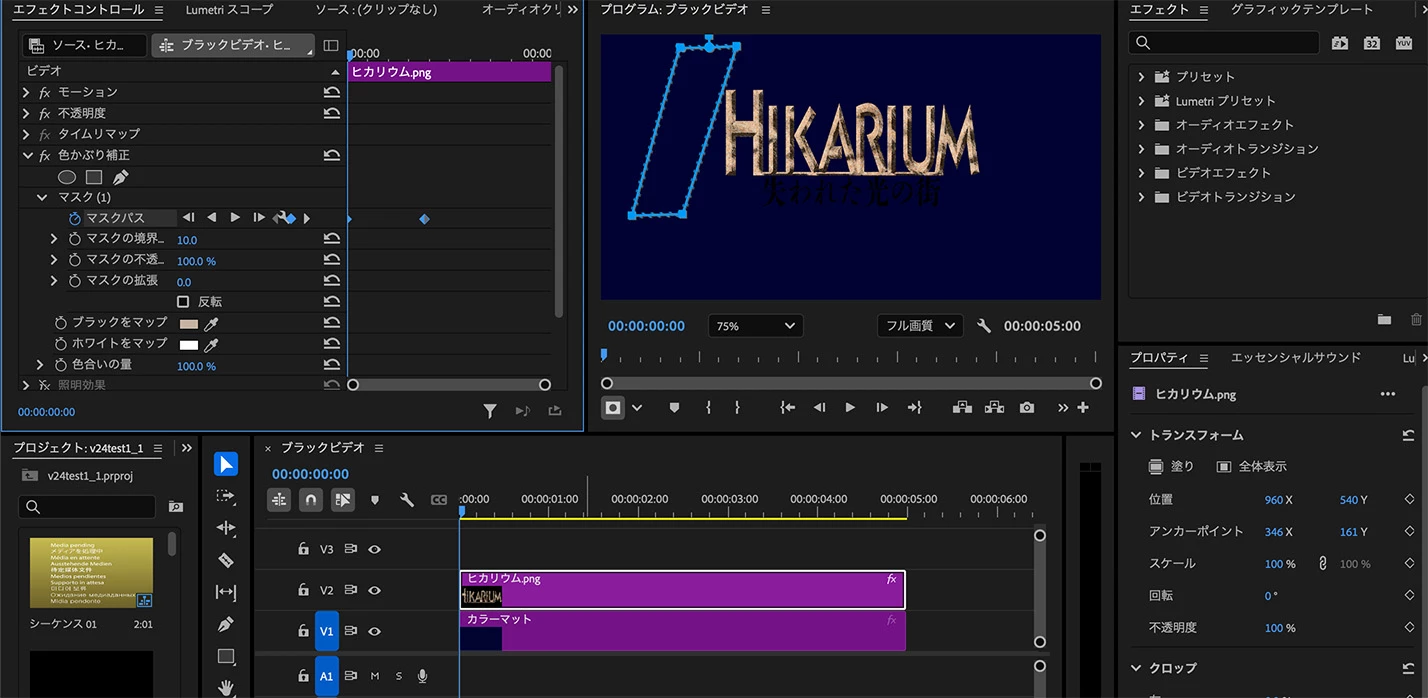
Task: Open the エフェクト panel tab
Action: [x=1159, y=9]
